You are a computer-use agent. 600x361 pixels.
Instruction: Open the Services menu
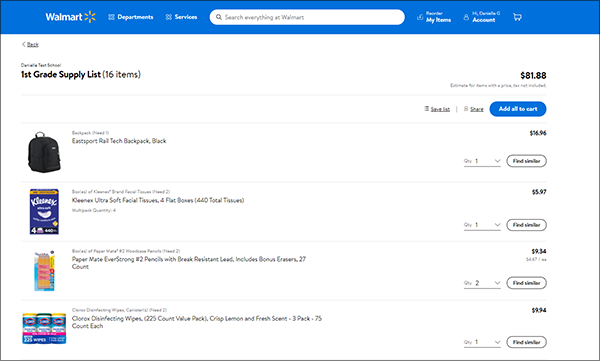click(x=181, y=17)
